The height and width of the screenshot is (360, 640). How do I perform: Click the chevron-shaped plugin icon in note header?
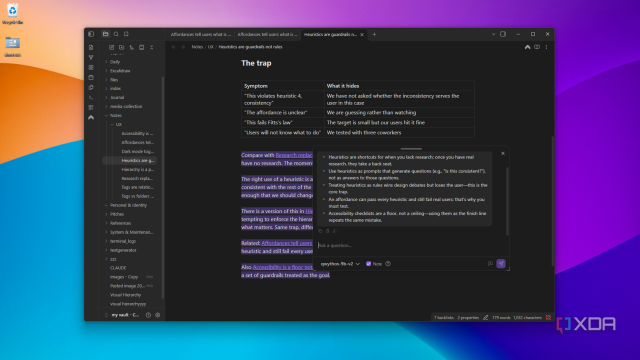pos(527,47)
